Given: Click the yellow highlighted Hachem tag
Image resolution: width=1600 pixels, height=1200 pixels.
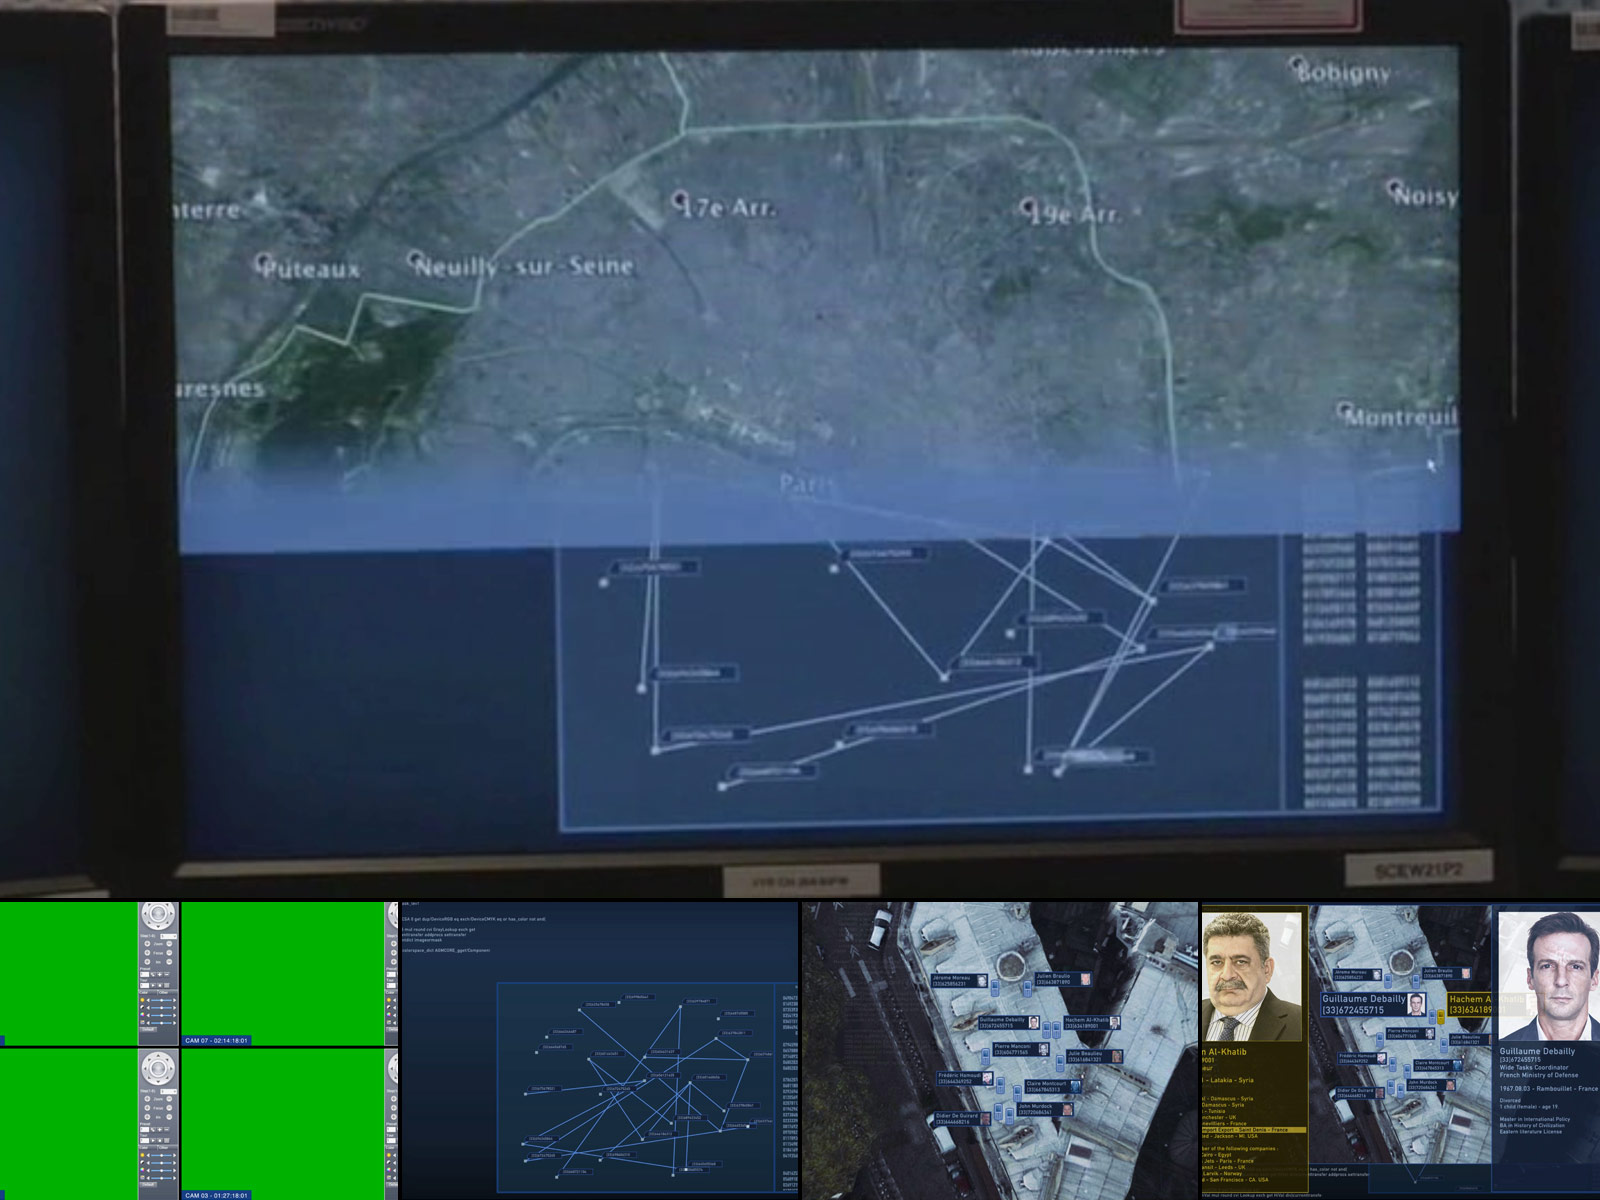Looking at the screenshot, I should pyautogui.click(x=1470, y=1004).
